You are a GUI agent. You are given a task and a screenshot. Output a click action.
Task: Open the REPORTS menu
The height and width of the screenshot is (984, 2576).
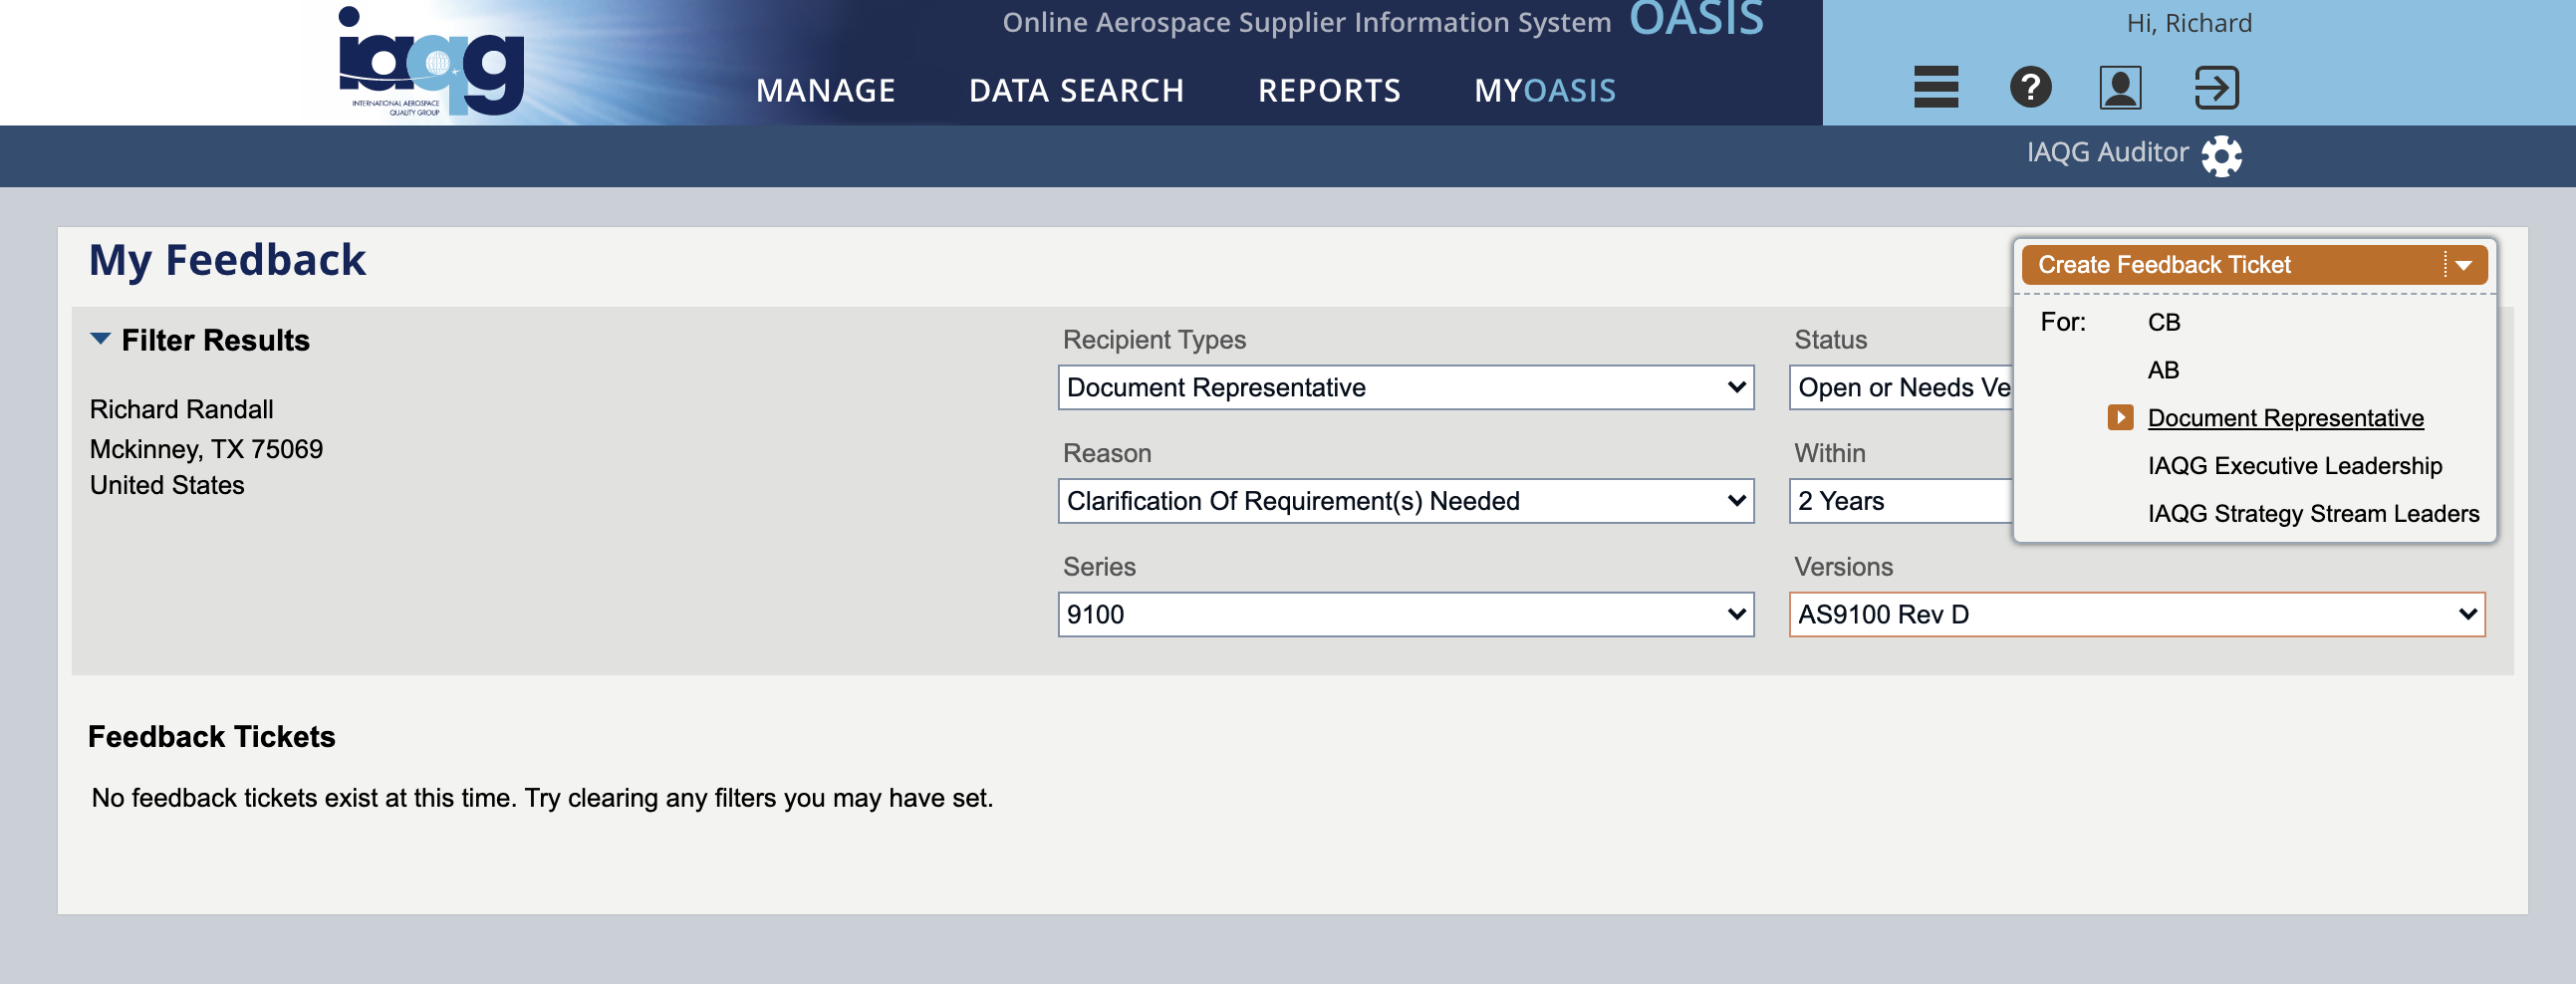tap(1329, 90)
